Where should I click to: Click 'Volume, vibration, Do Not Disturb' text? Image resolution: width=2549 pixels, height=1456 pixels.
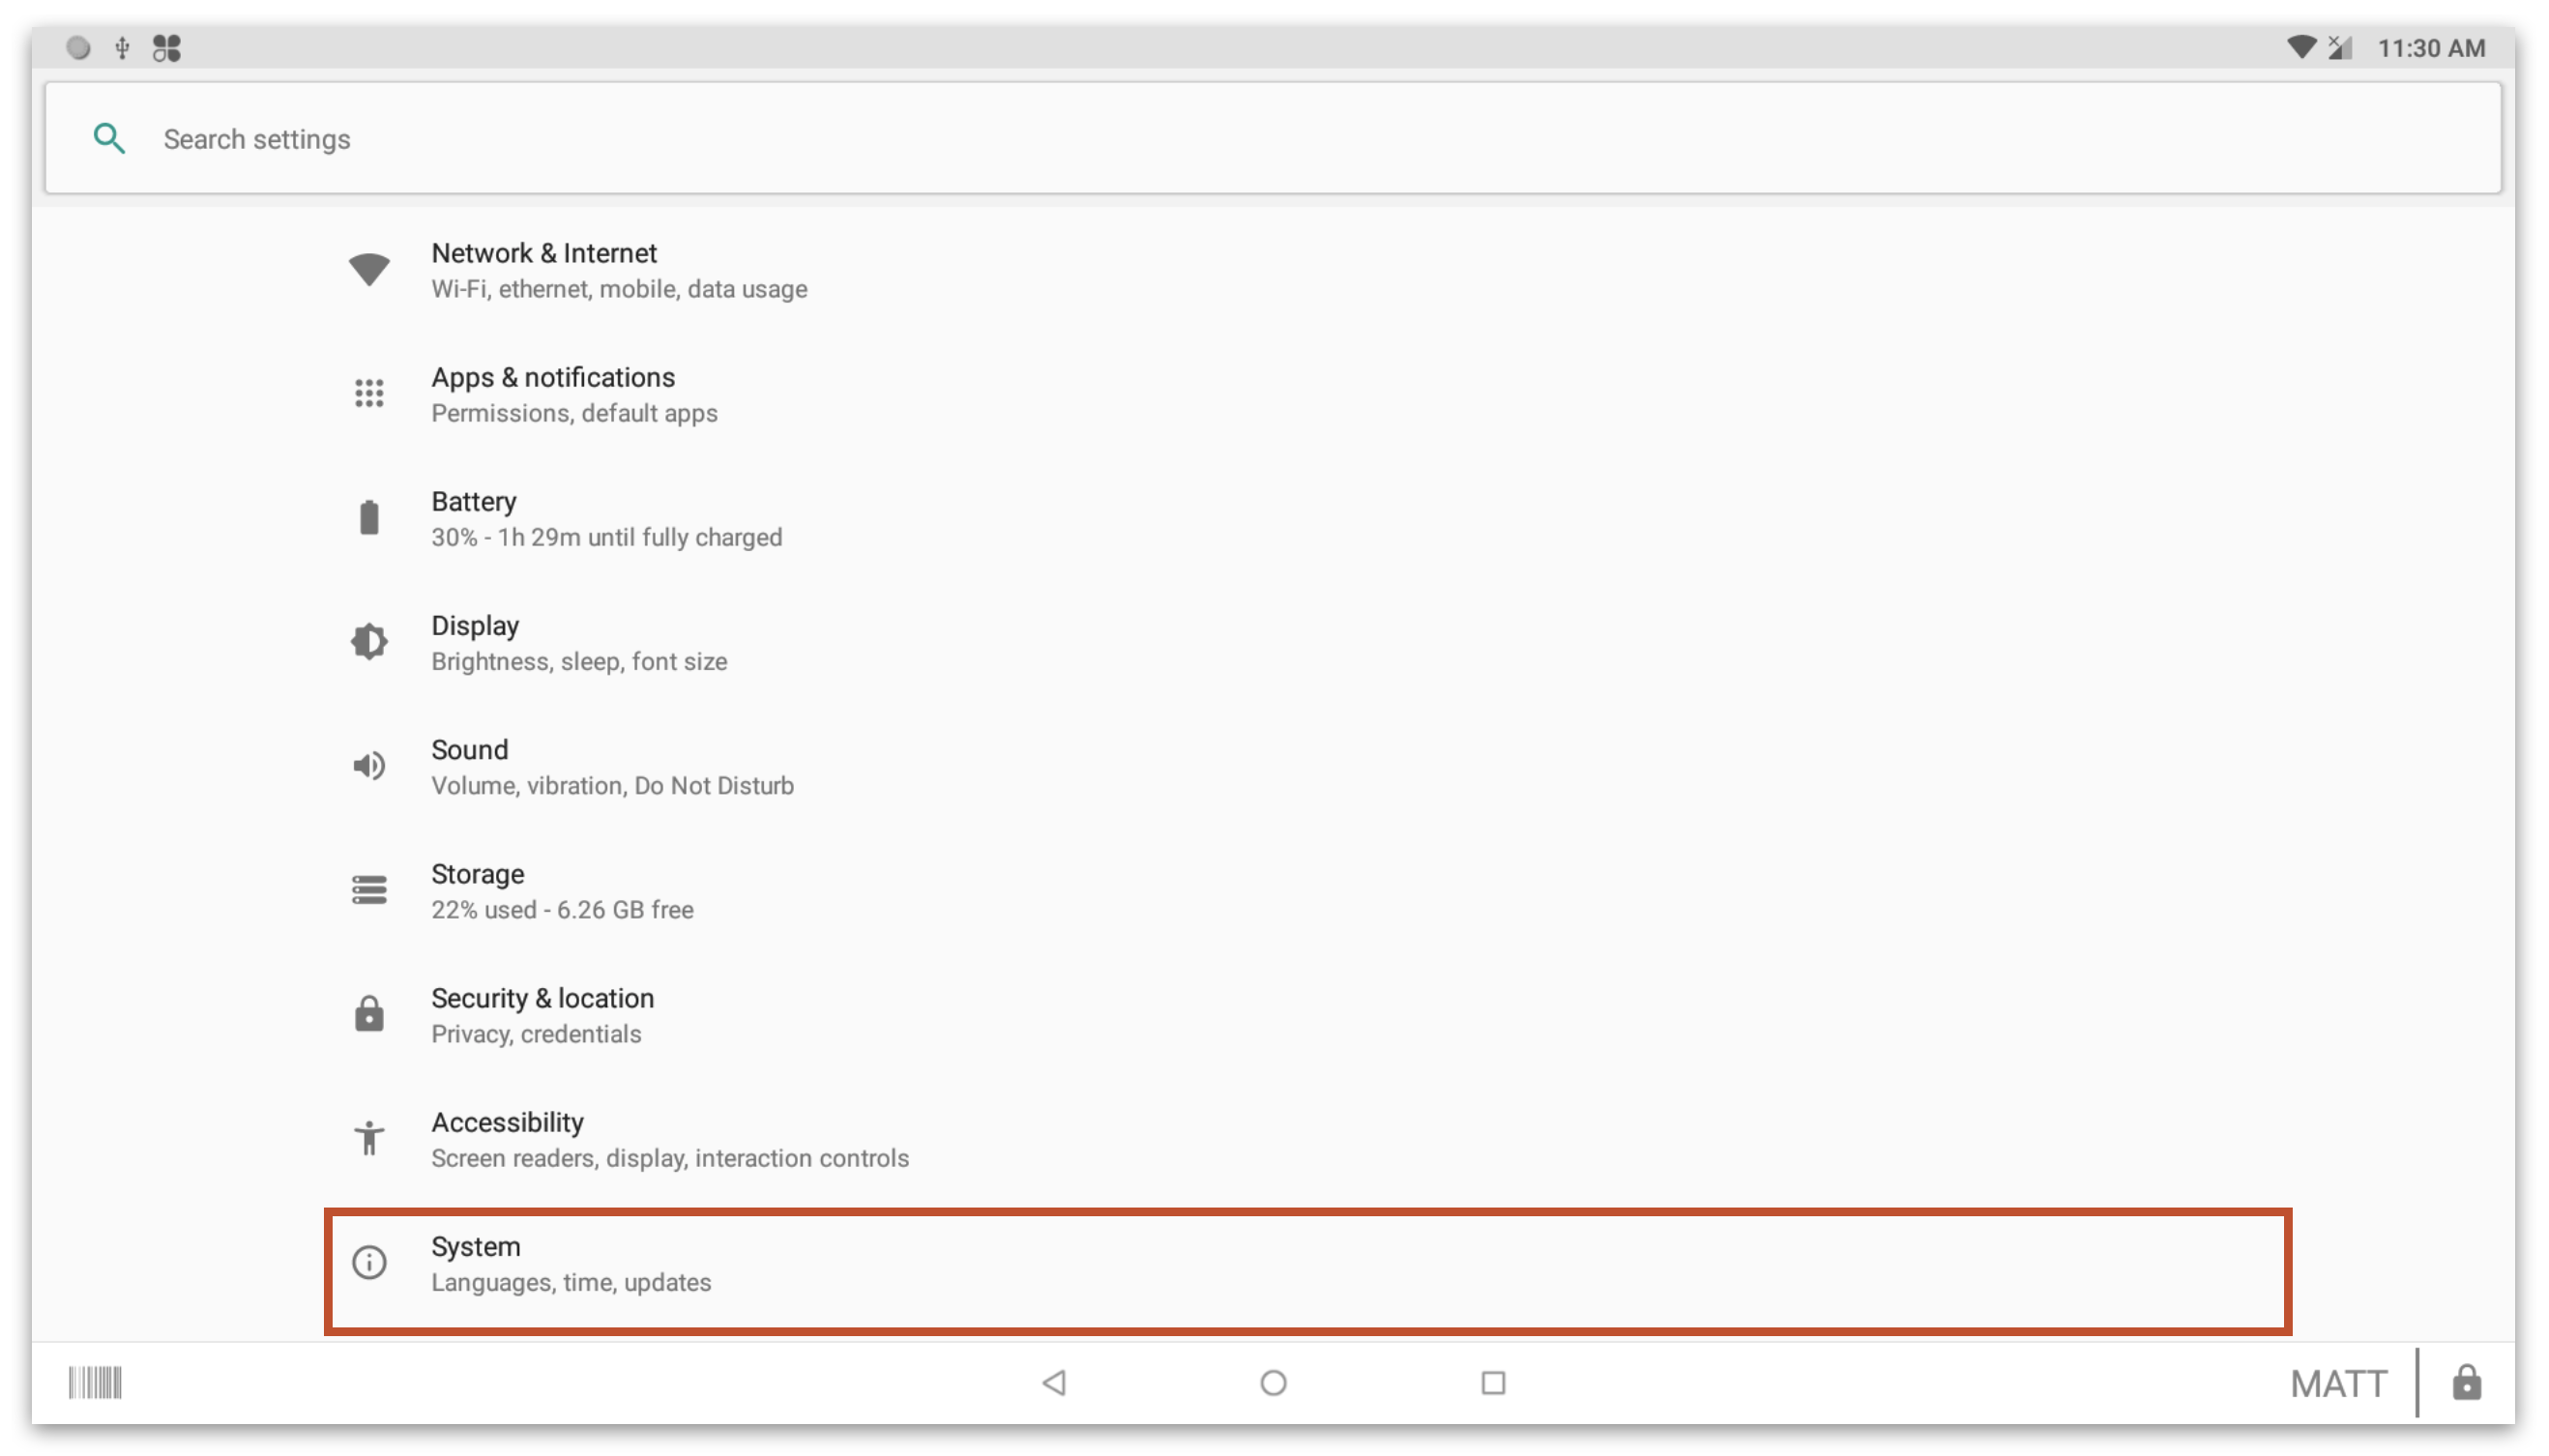(612, 785)
